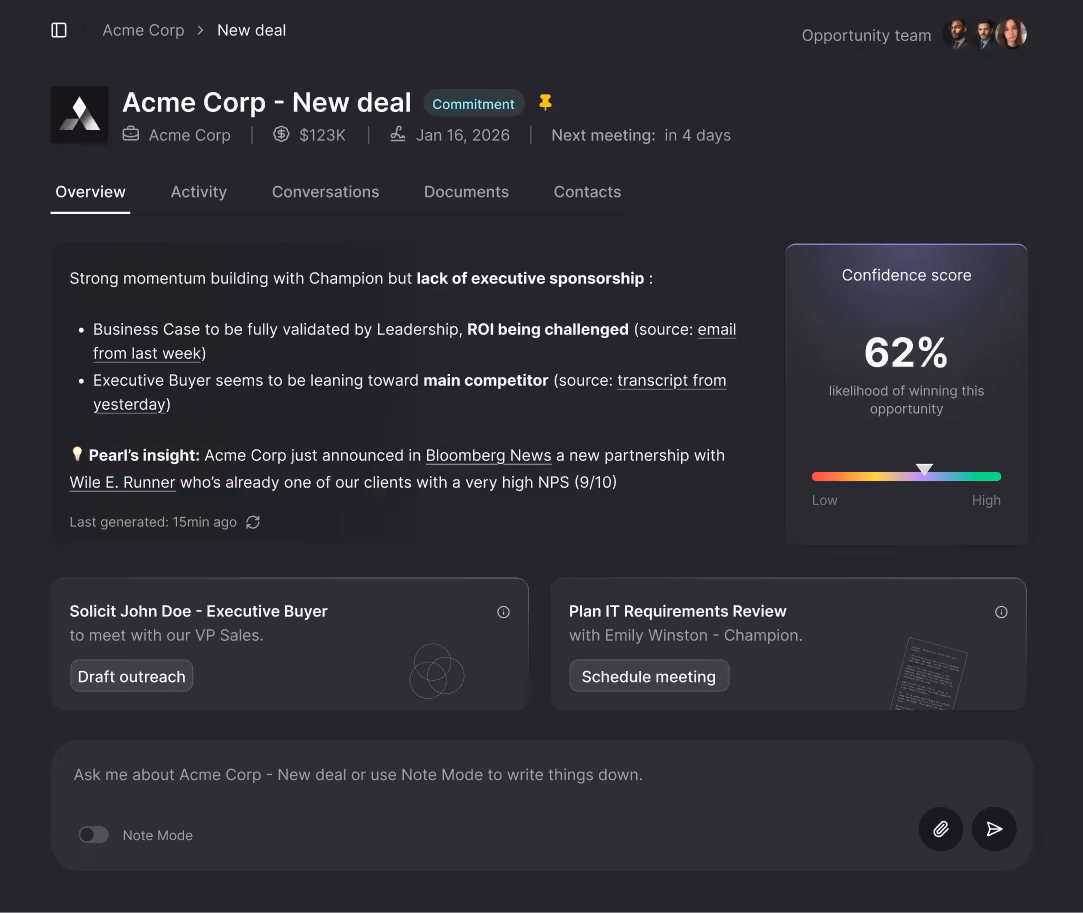Click the first Opportunity team avatar

click(x=957, y=34)
